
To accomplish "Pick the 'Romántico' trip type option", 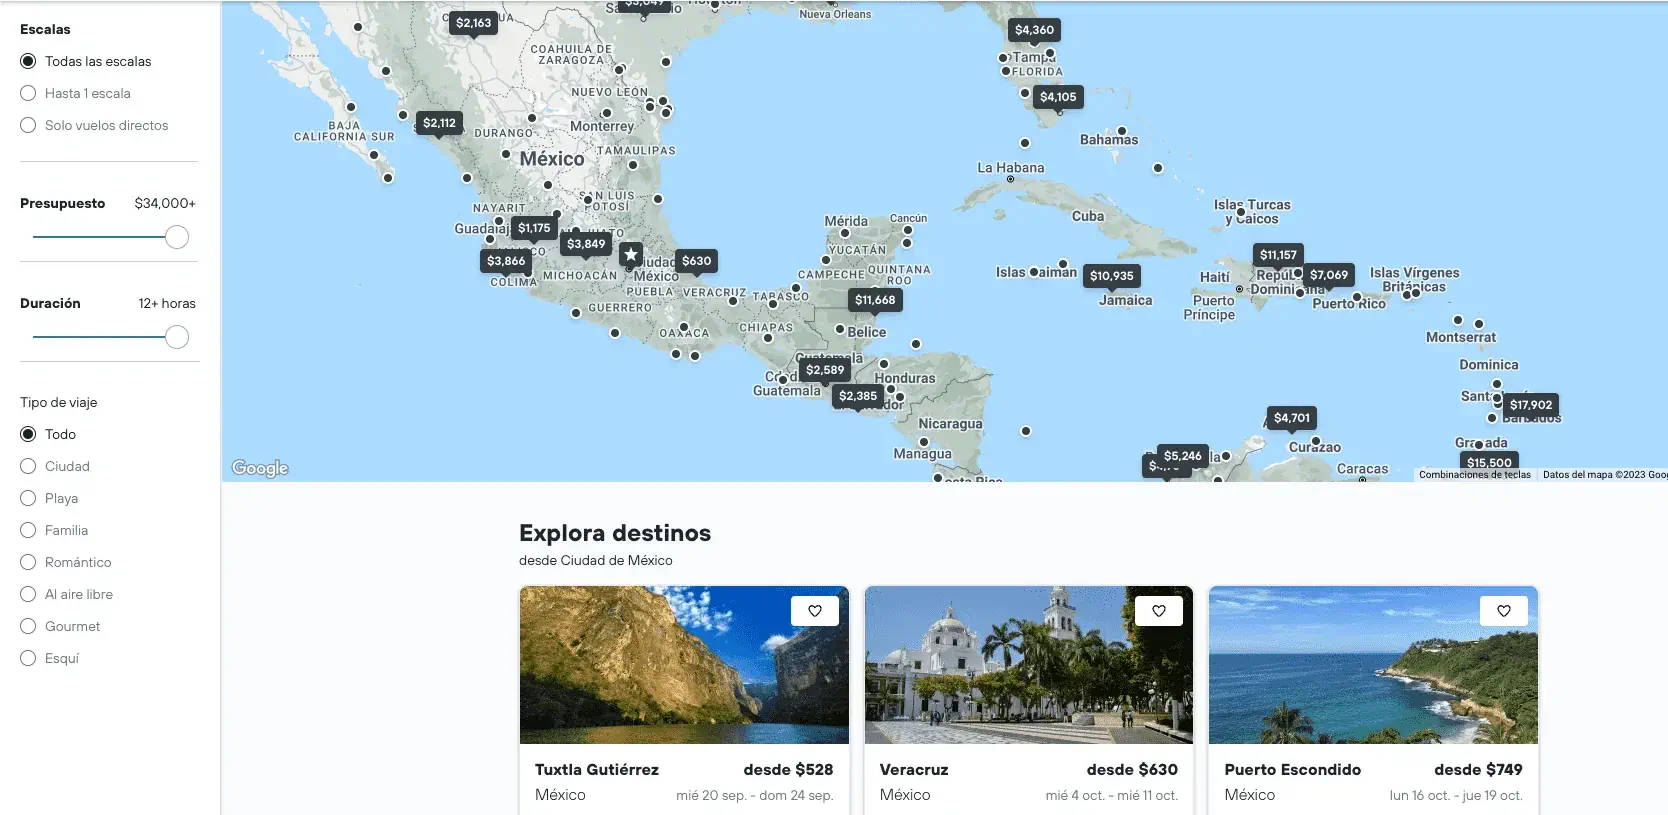I will point(28,562).
